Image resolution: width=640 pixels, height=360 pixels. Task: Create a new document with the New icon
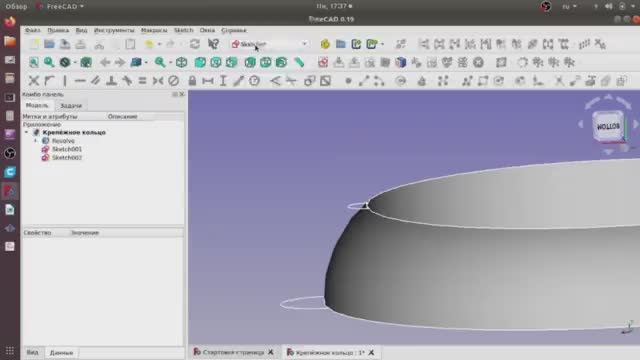(x=34, y=44)
